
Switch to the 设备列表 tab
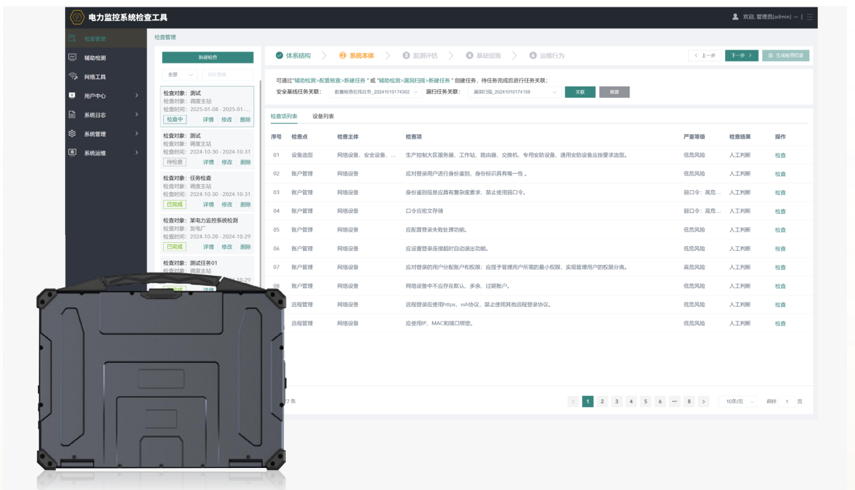pos(323,117)
